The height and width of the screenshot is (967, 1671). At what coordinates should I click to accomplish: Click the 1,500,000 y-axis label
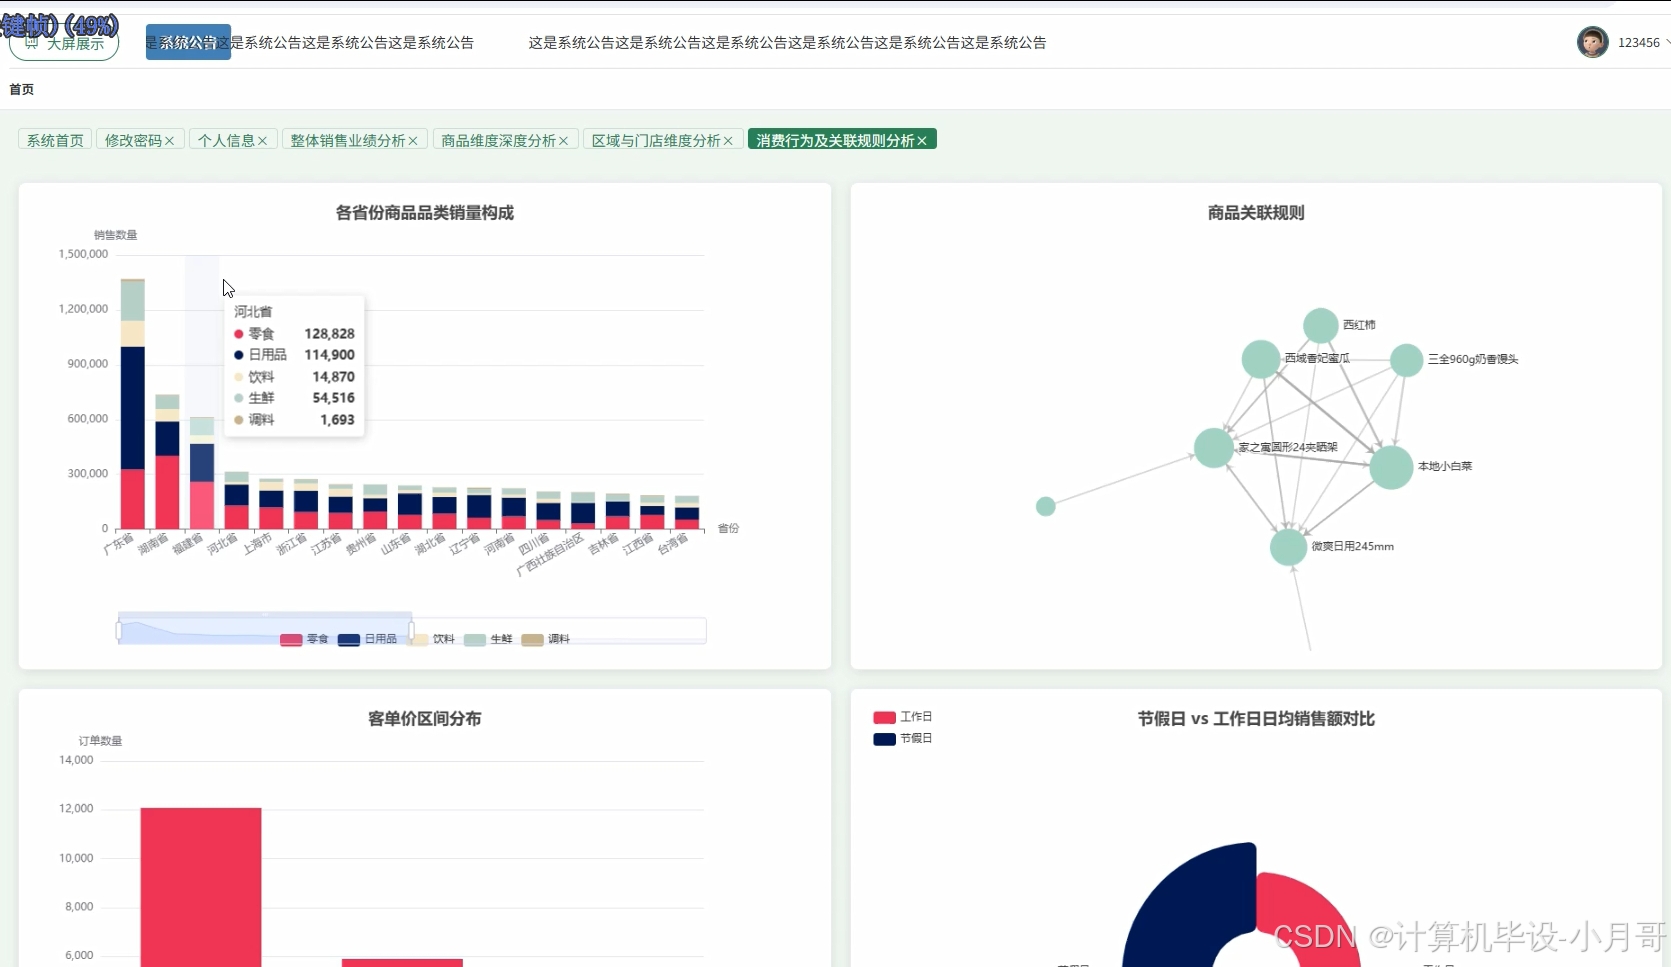[84, 254]
